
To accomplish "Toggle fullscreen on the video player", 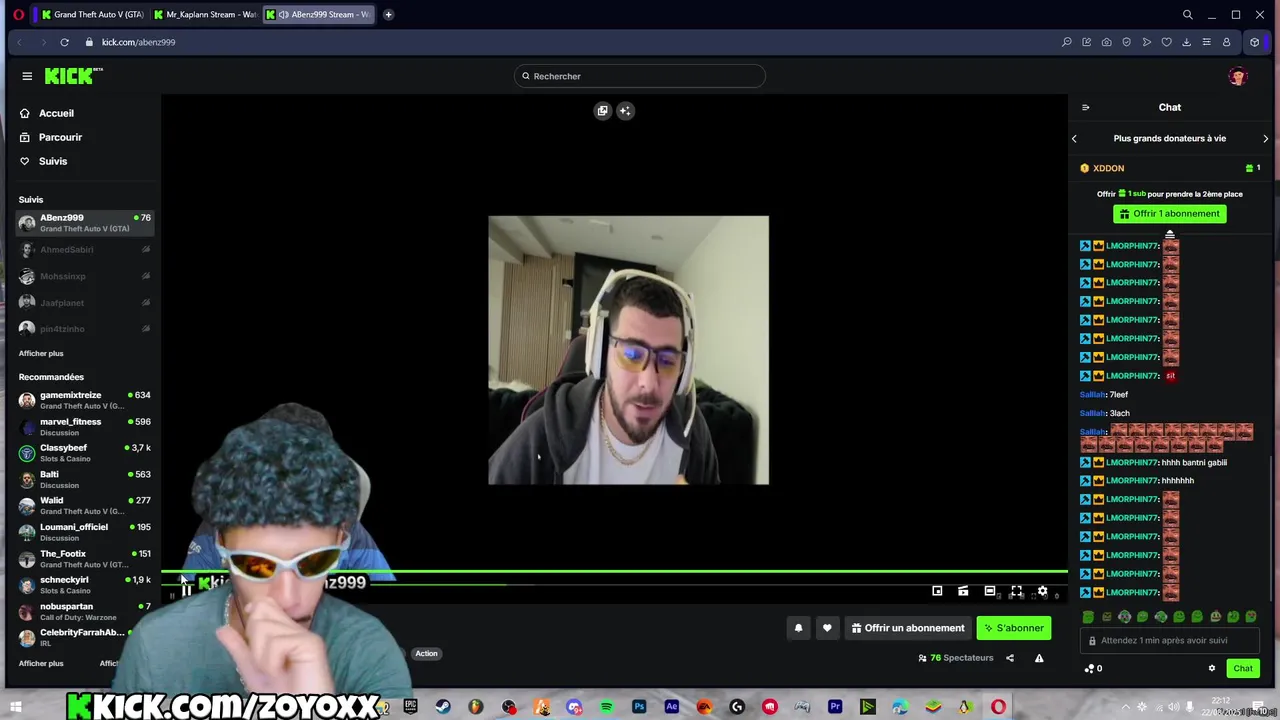I will click(1016, 591).
